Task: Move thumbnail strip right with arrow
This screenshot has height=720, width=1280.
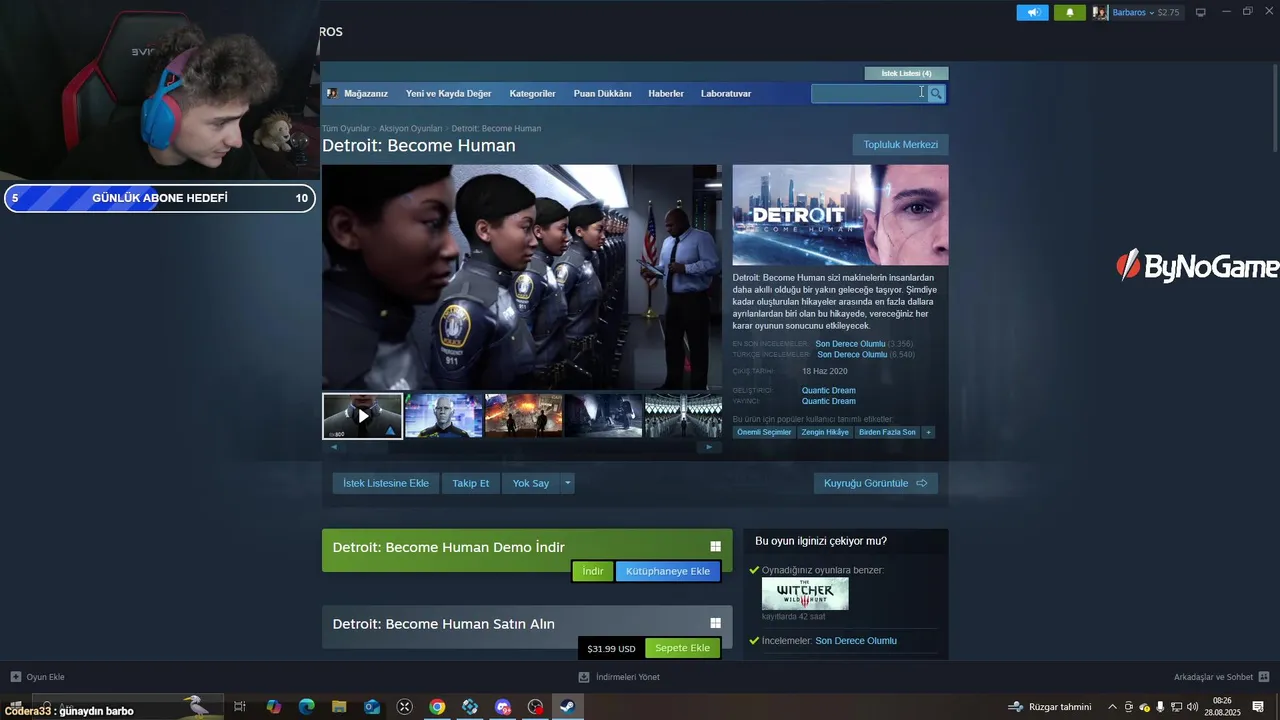Action: [x=709, y=447]
